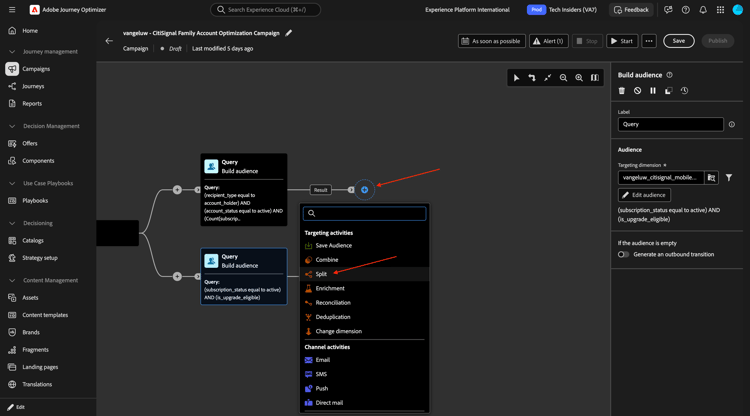Image resolution: width=750 pixels, height=416 pixels.
Task: Select SMS channel activity
Action: tap(364, 374)
